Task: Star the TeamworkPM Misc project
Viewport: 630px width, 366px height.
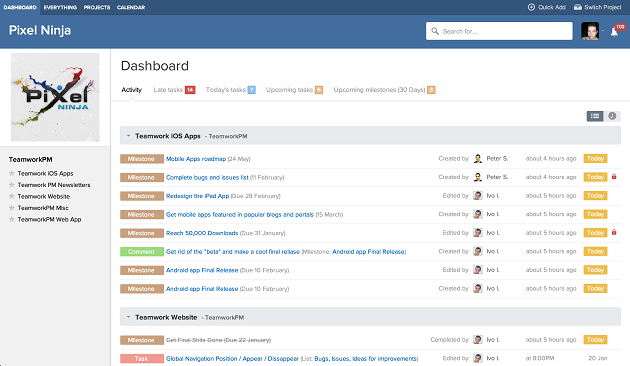Action: point(12,208)
